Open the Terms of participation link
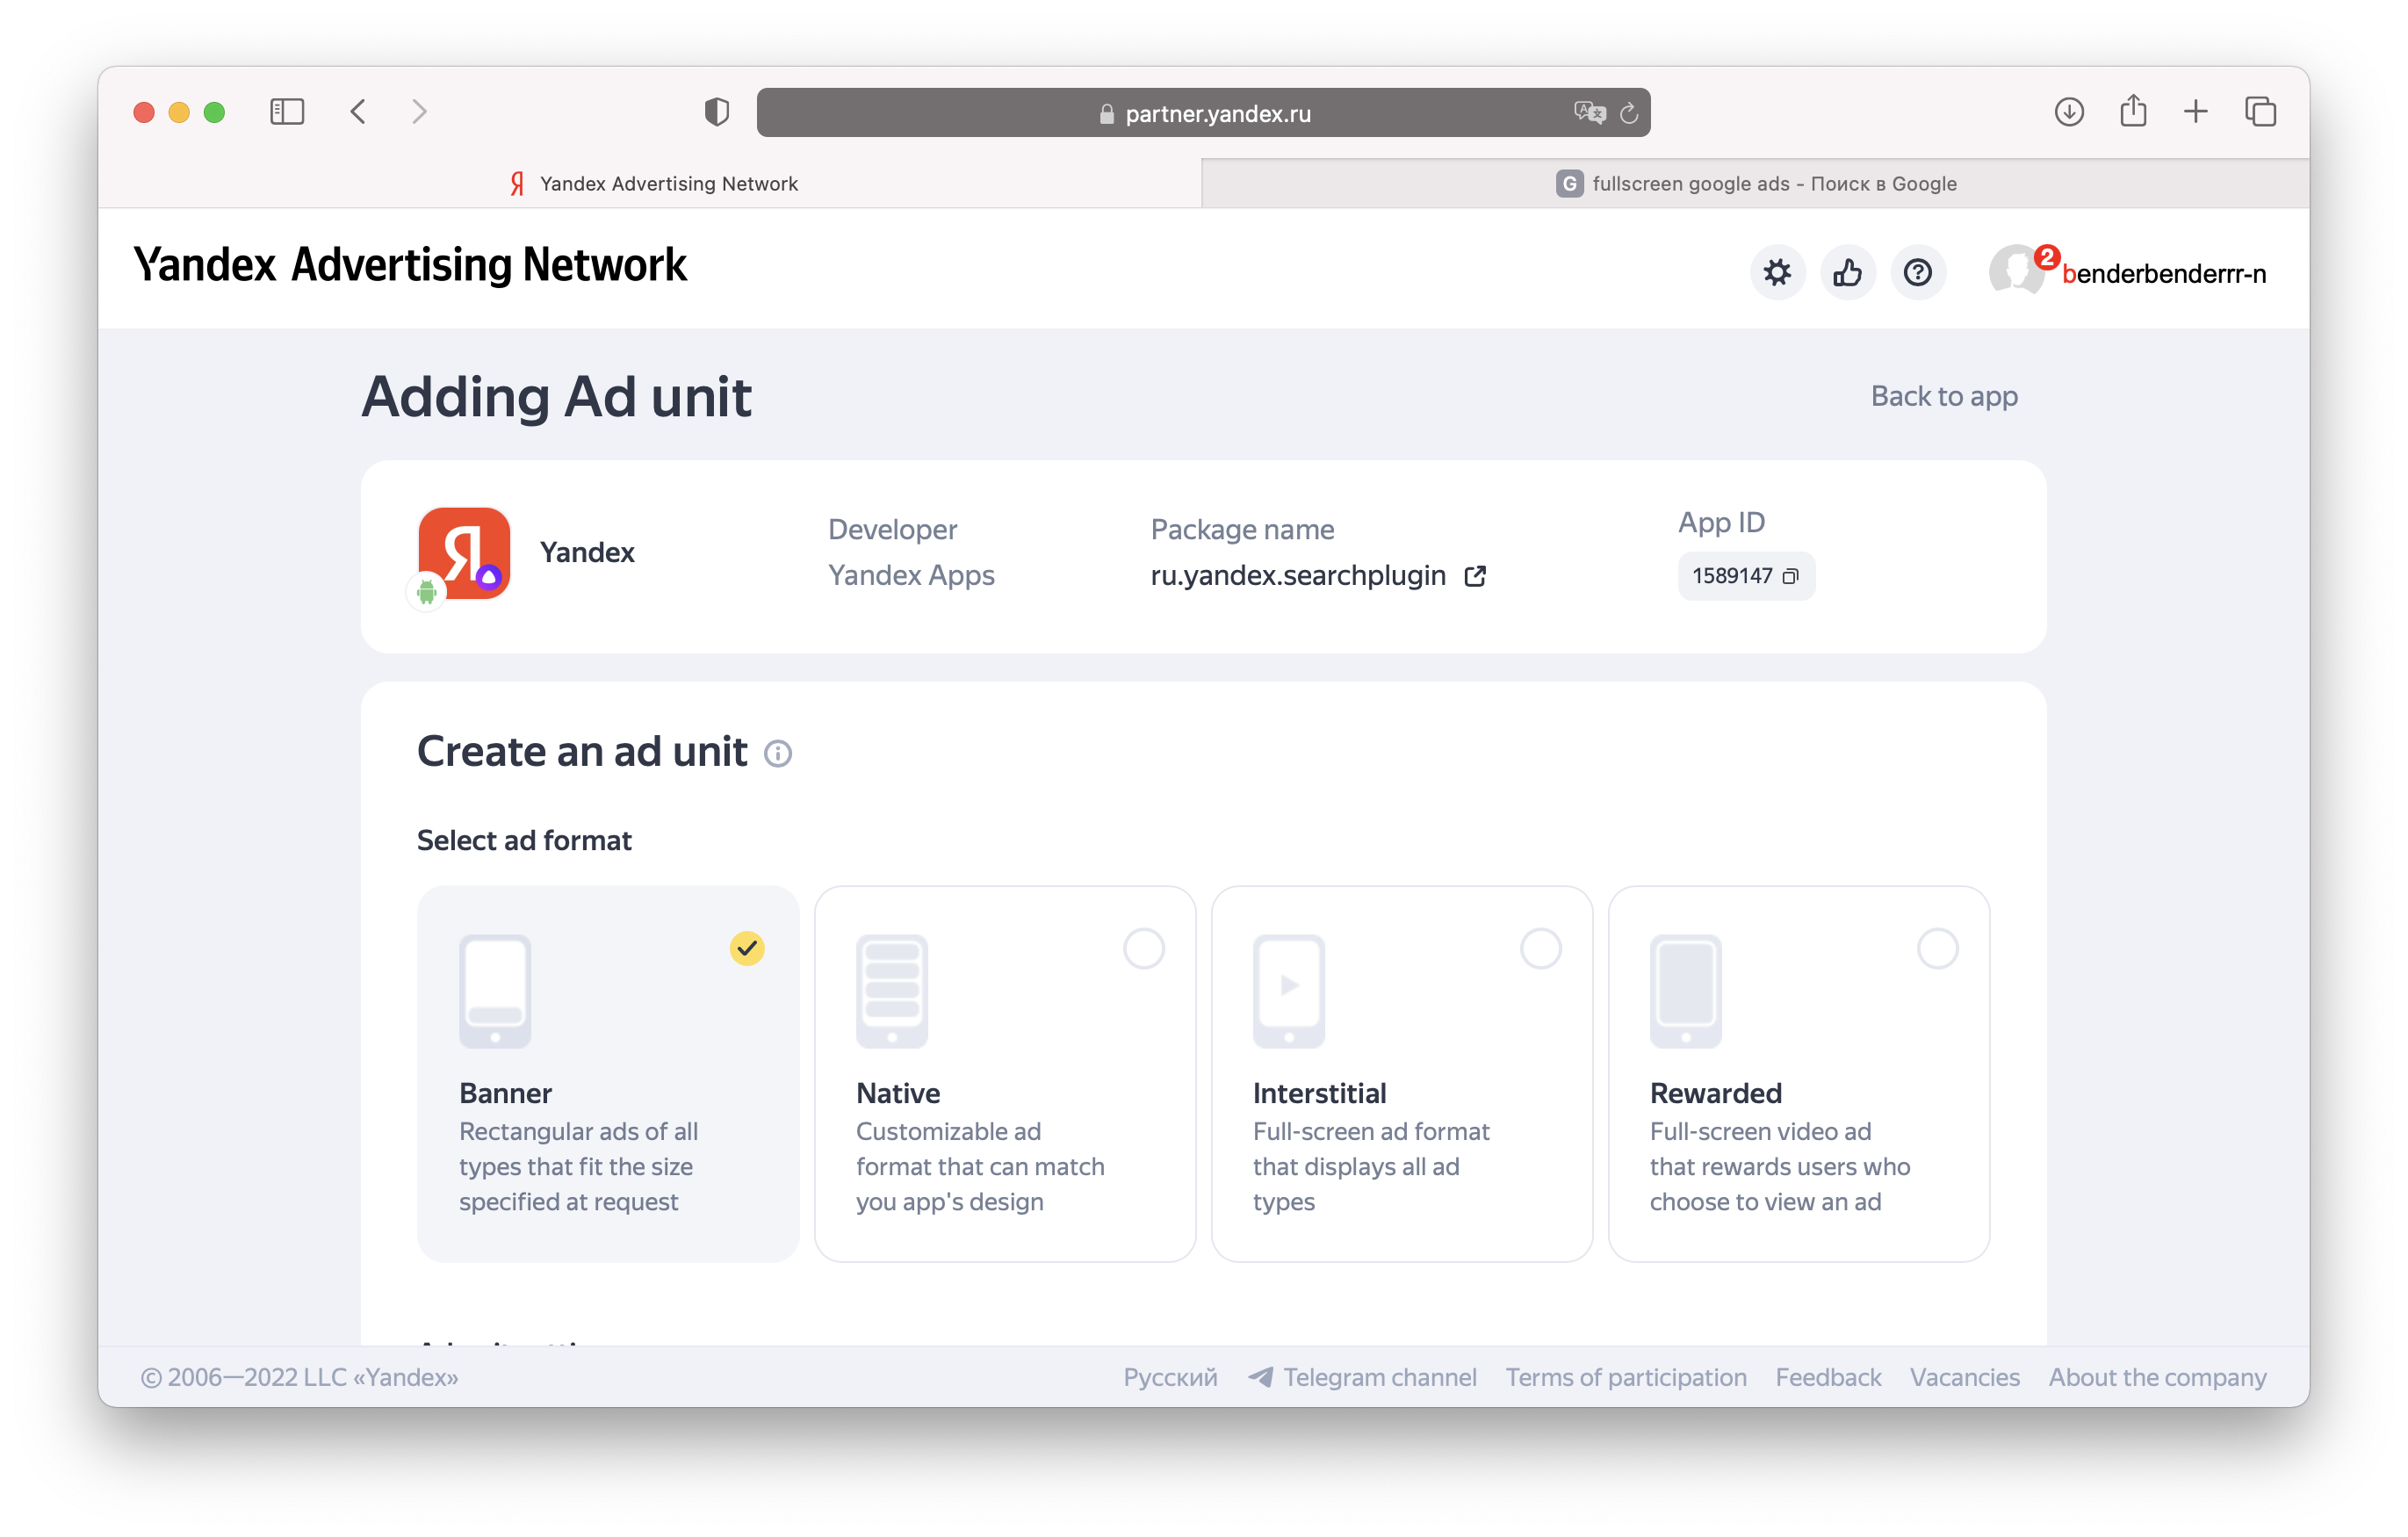 (x=1625, y=1377)
